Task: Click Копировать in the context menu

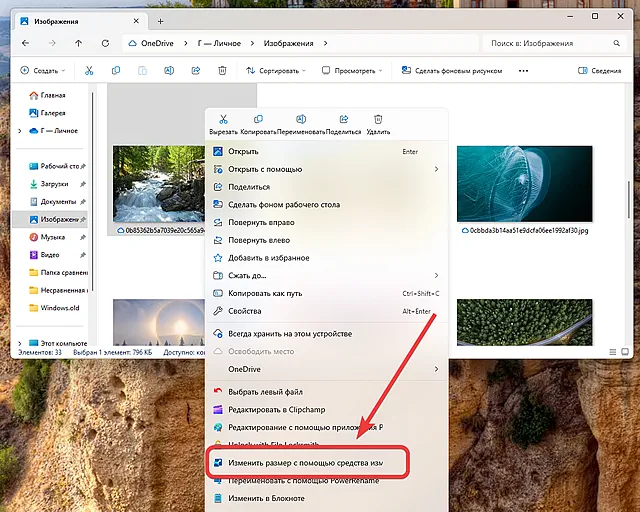Action: pyautogui.click(x=258, y=125)
